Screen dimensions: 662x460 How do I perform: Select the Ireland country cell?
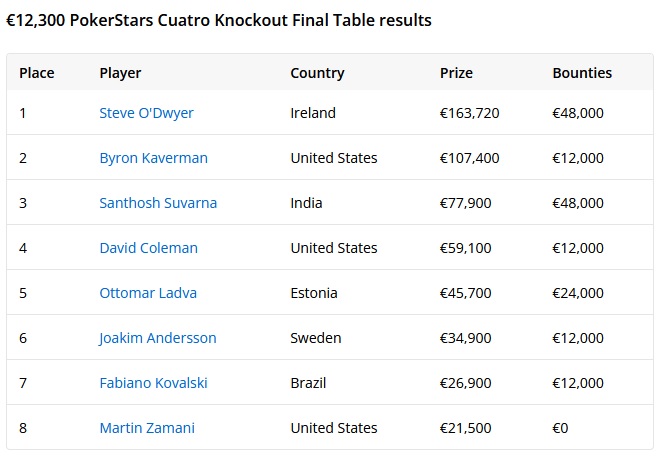pyautogui.click(x=313, y=113)
